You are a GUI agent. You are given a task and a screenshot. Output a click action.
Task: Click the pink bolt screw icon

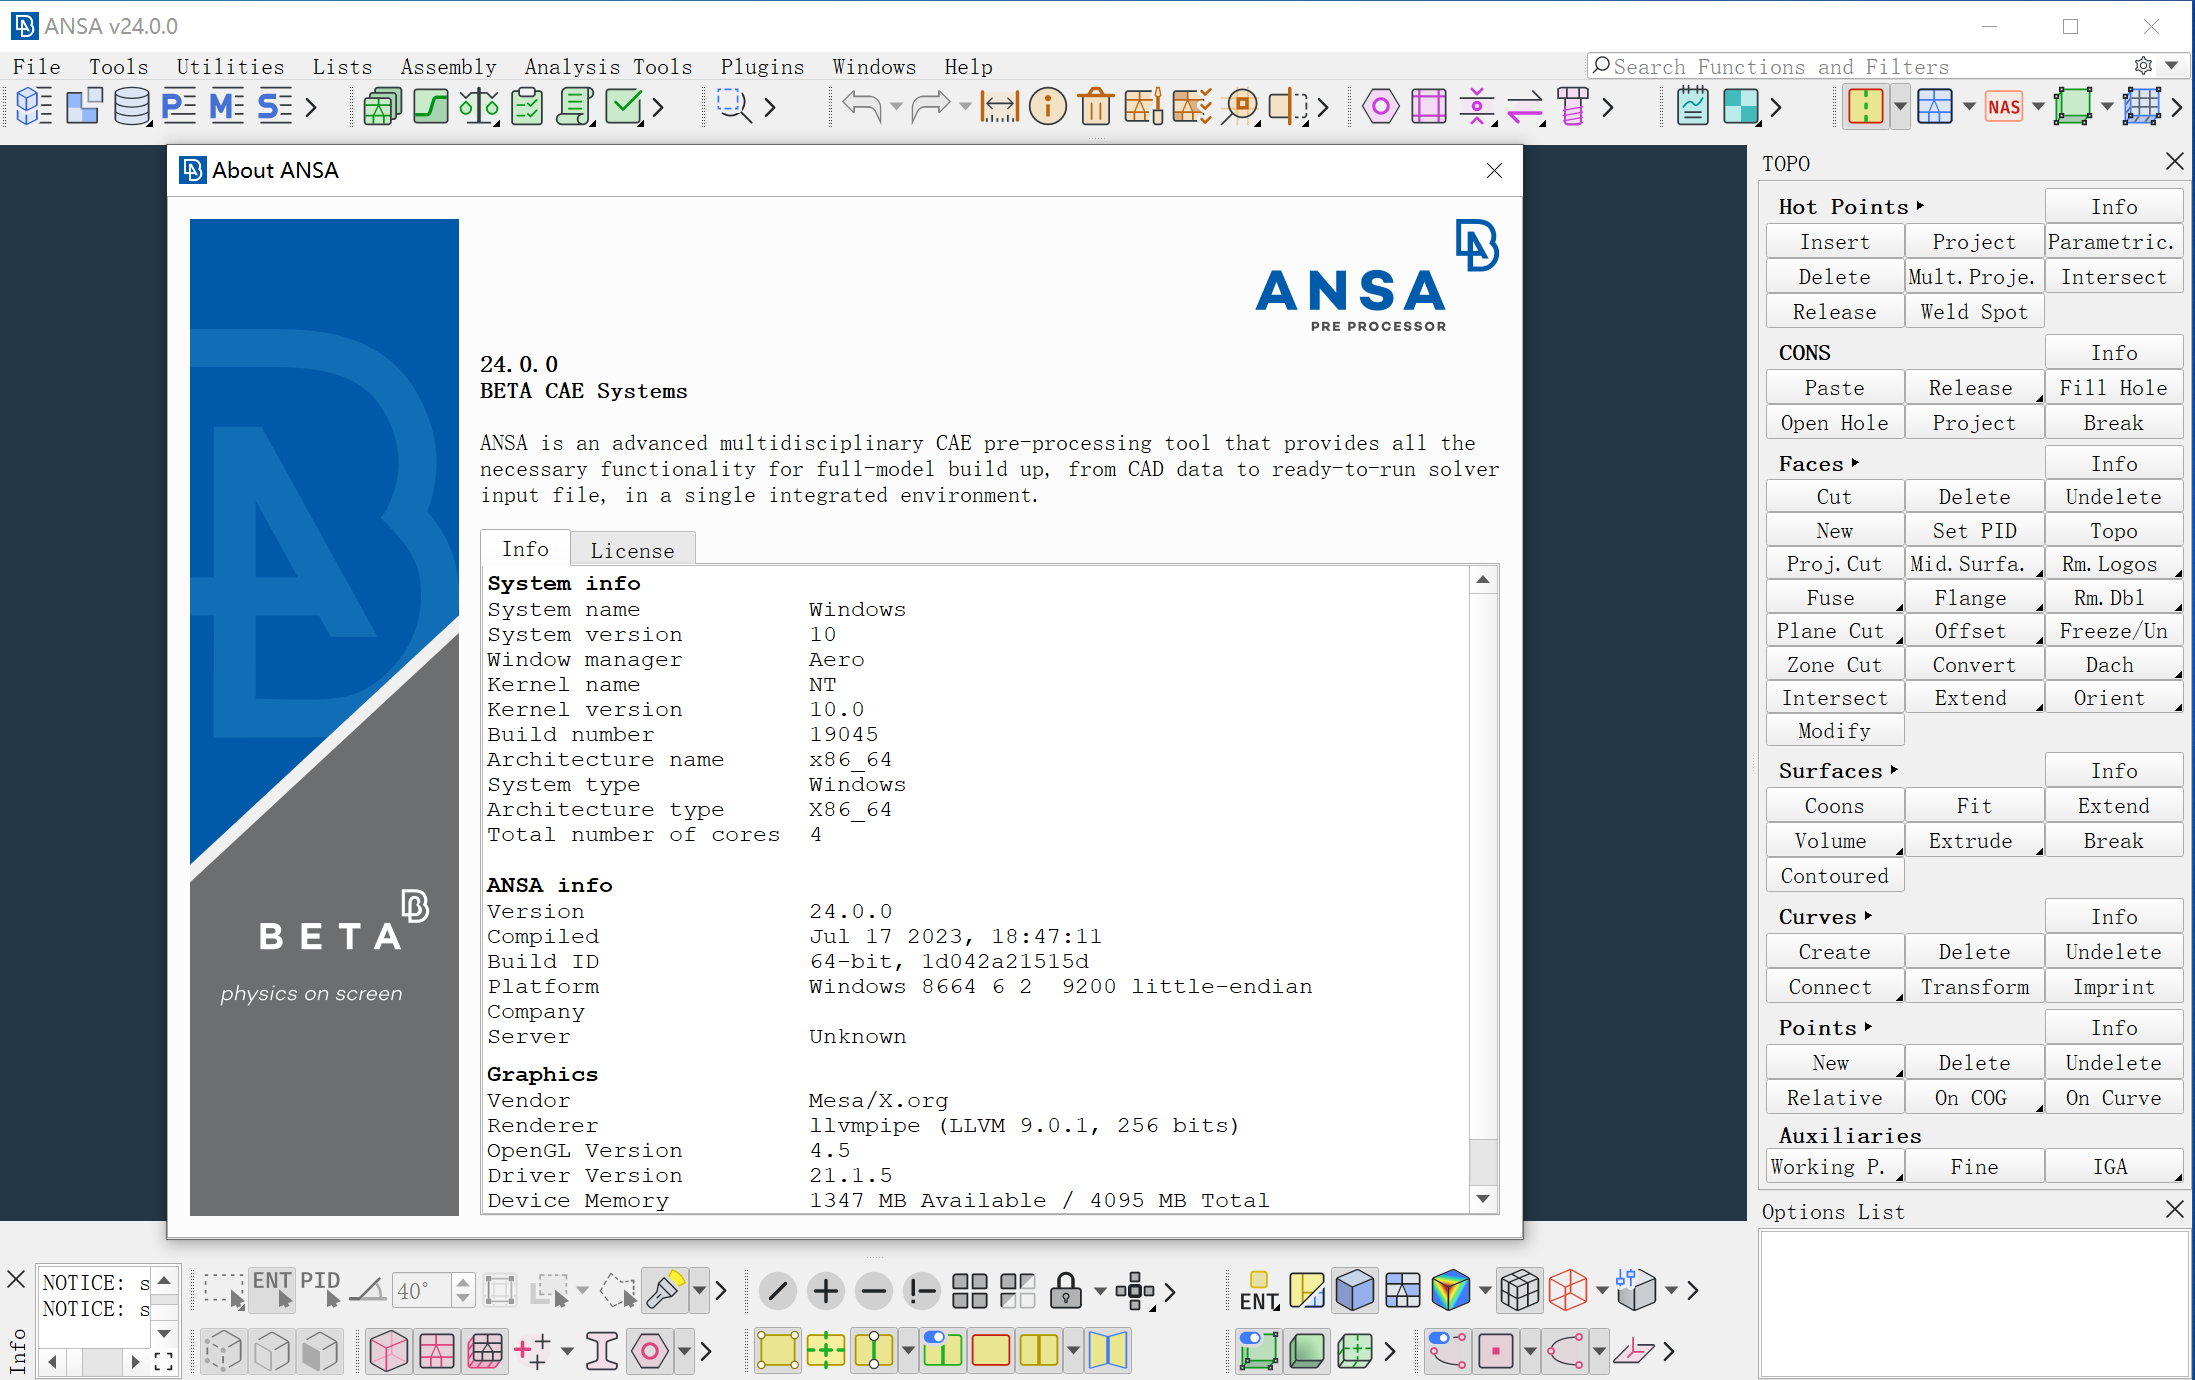[x=1573, y=106]
